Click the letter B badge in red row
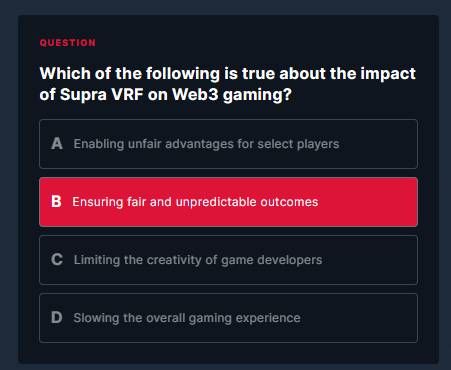The height and width of the screenshot is (370, 451). [x=56, y=202]
